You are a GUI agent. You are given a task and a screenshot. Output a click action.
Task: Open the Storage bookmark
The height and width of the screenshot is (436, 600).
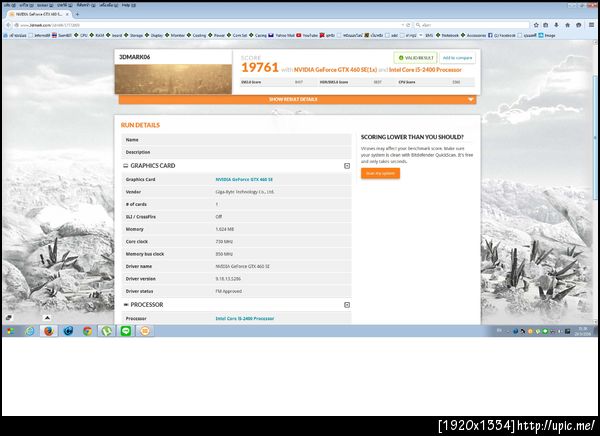pos(134,35)
